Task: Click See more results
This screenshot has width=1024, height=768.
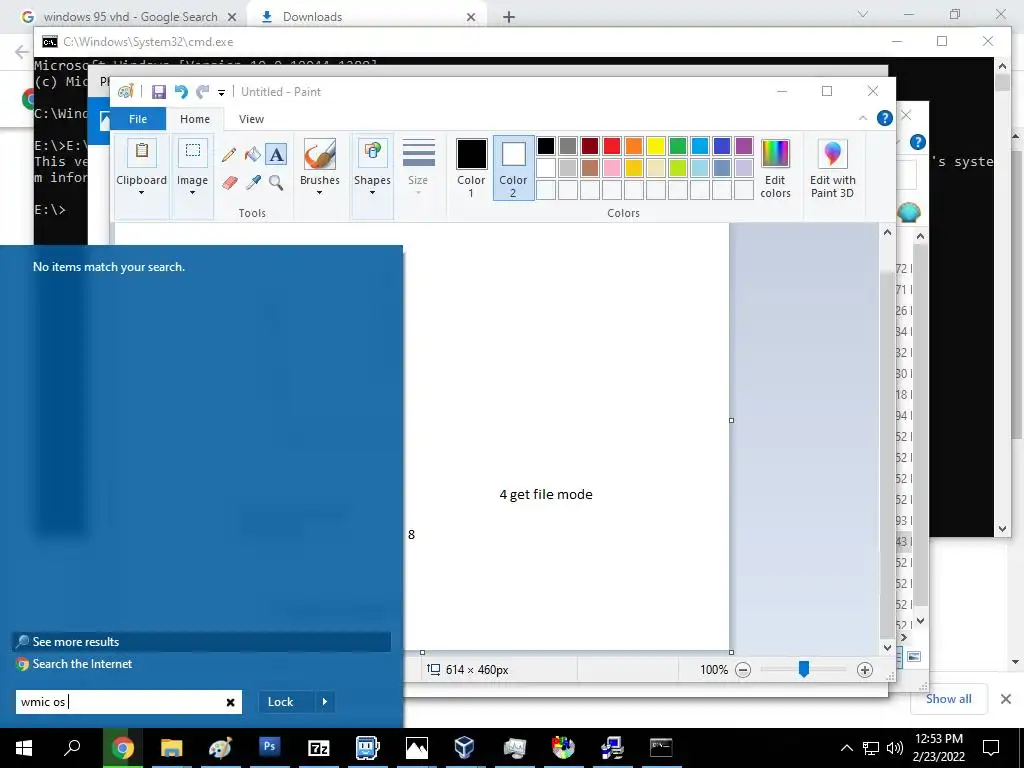Action: [x=201, y=641]
